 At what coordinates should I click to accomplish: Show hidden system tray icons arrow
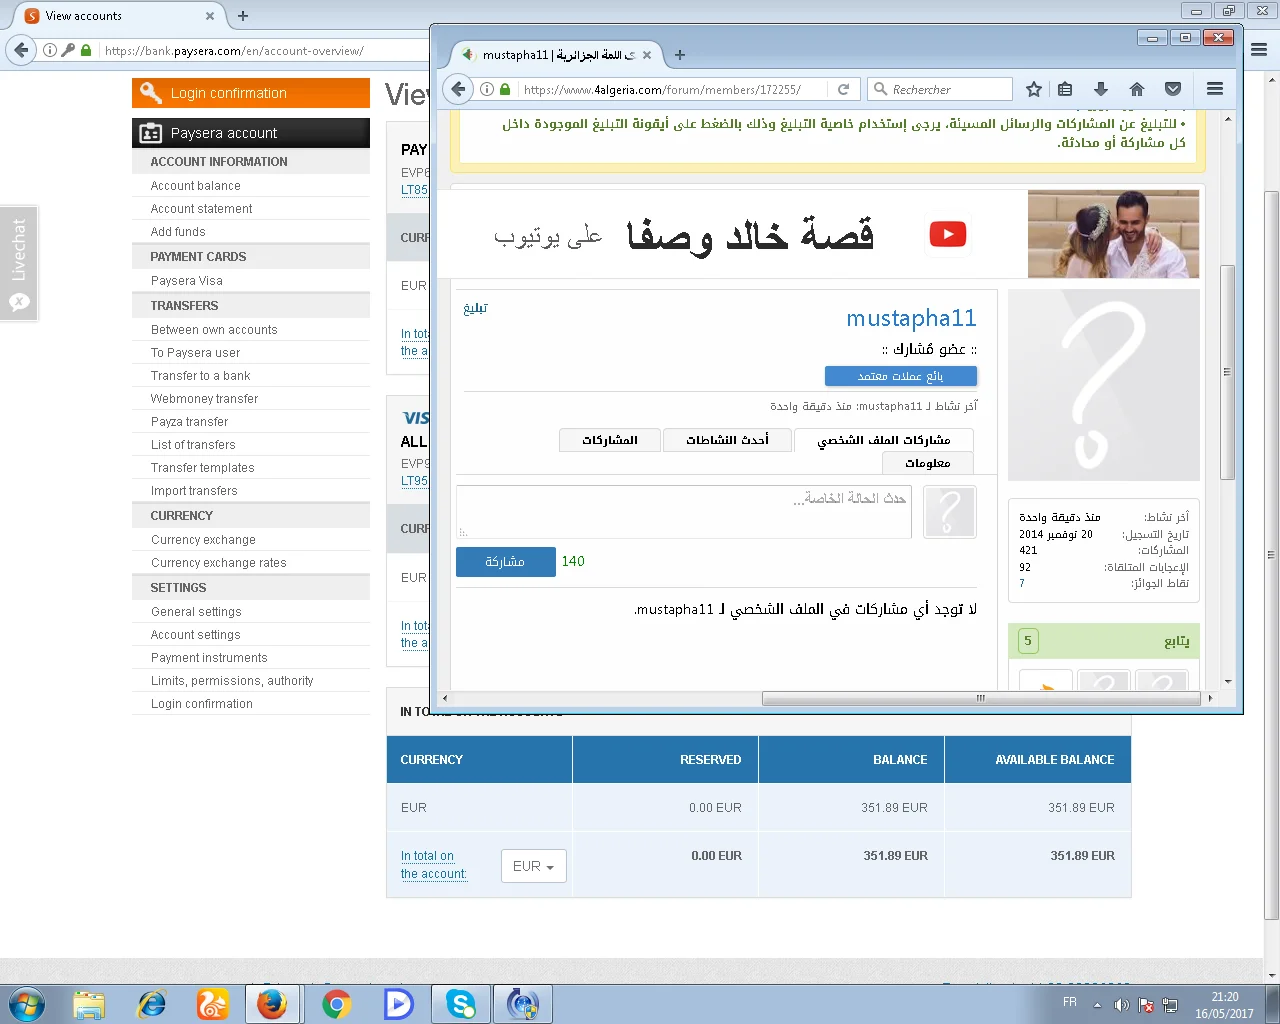(x=1097, y=1005)
